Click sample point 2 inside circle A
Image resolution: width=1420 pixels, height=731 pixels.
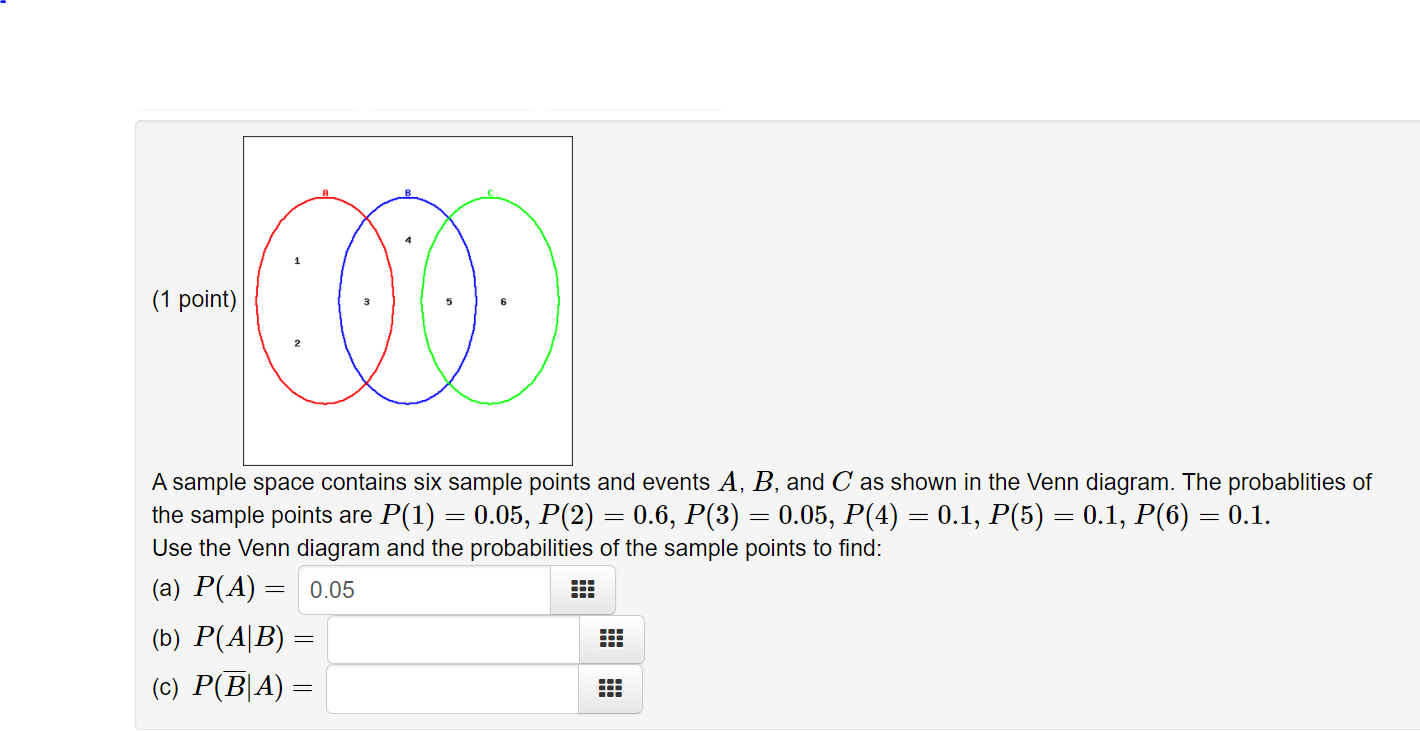pos(296,343)
